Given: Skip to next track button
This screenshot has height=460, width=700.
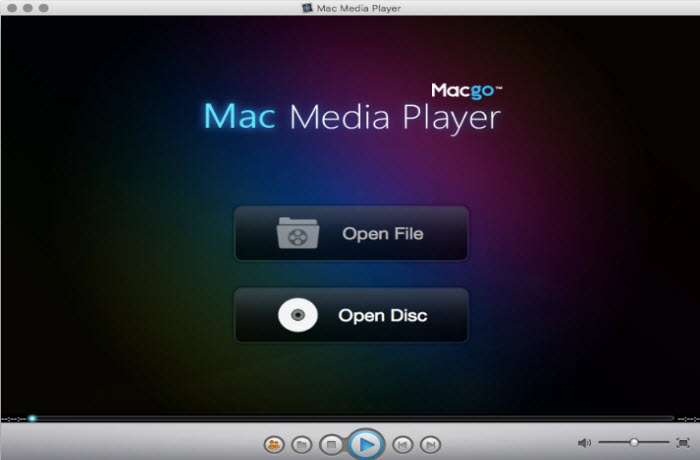Looking at the screenshot, I should [x=430, y=445].
